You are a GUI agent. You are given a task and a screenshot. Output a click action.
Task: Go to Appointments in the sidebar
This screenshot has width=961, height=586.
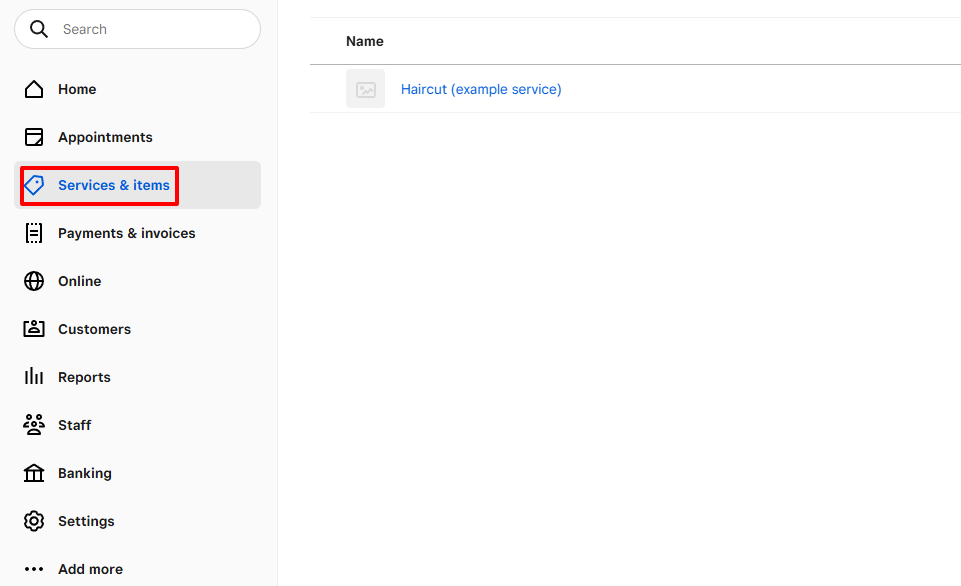(x=105, y=137)
